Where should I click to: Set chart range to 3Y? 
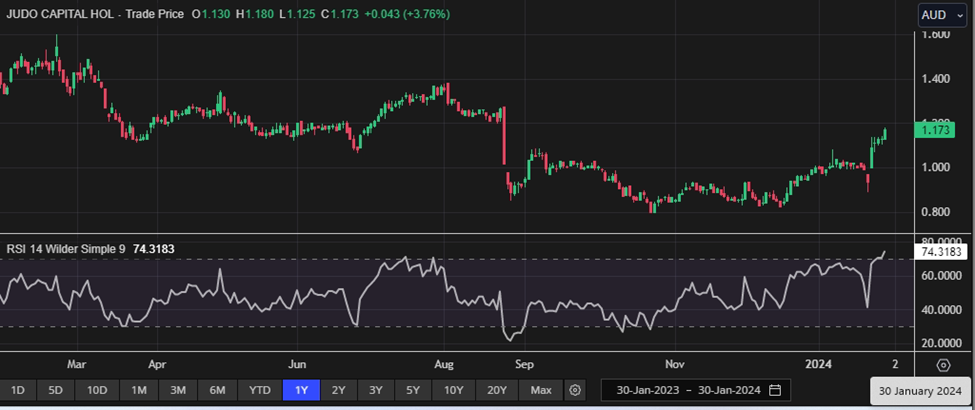point(376,390)
